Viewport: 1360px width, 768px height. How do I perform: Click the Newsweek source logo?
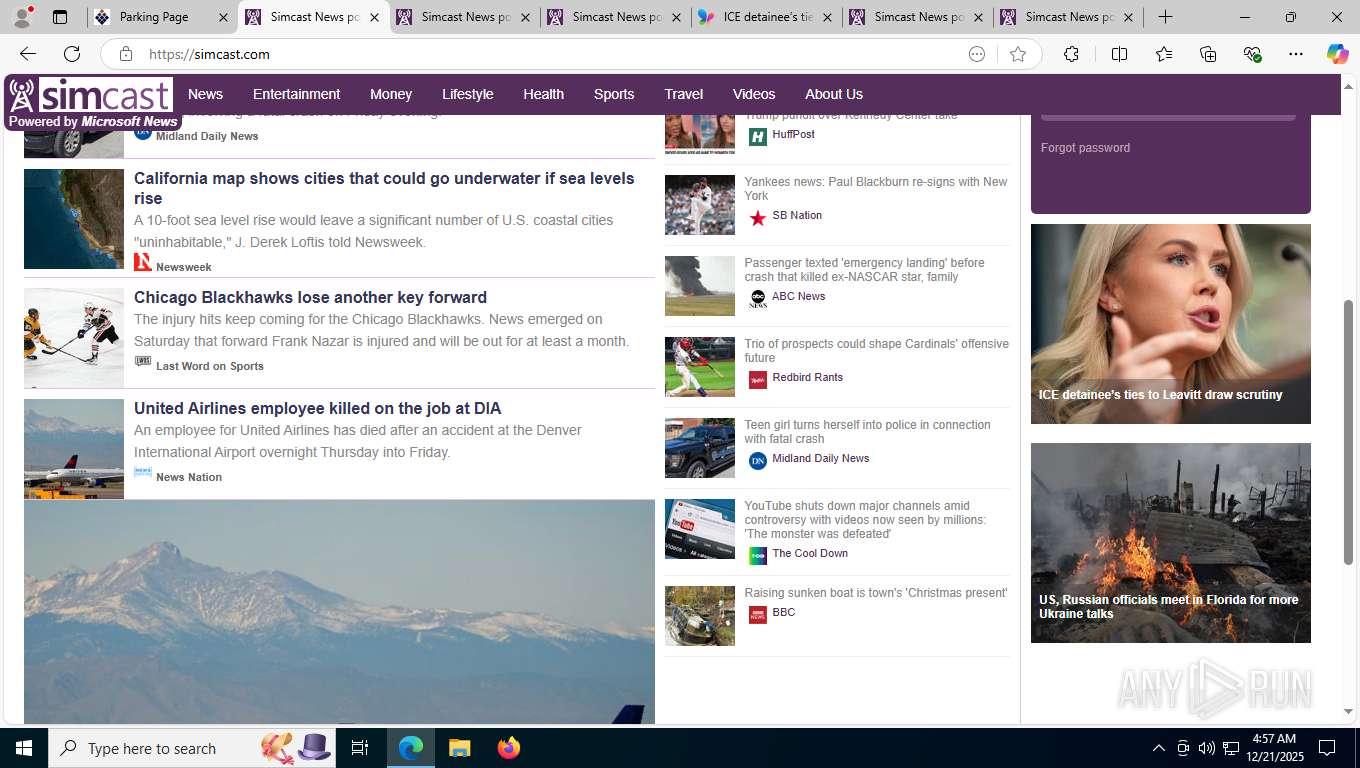(x=143, y=262)
